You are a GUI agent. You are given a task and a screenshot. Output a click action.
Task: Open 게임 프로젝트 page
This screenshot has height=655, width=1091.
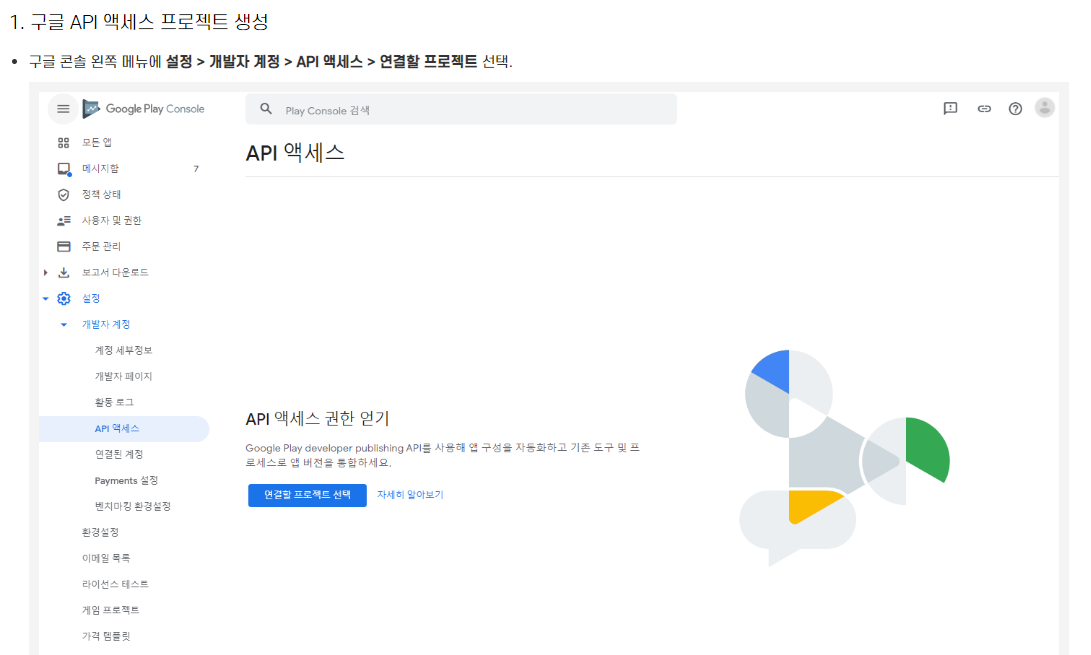[111, 610]
